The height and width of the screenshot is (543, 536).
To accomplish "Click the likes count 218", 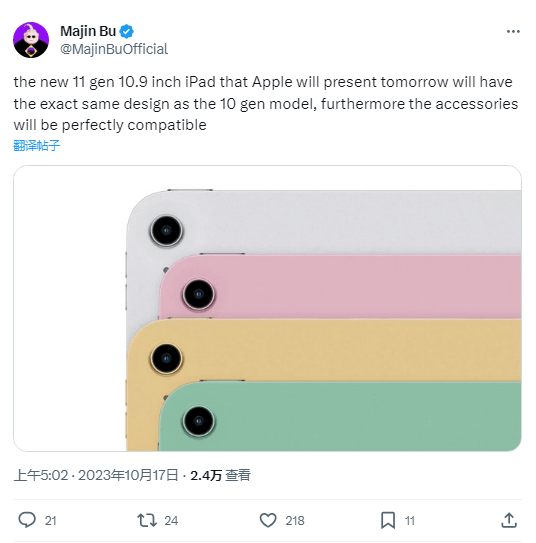I will [295, 520].
